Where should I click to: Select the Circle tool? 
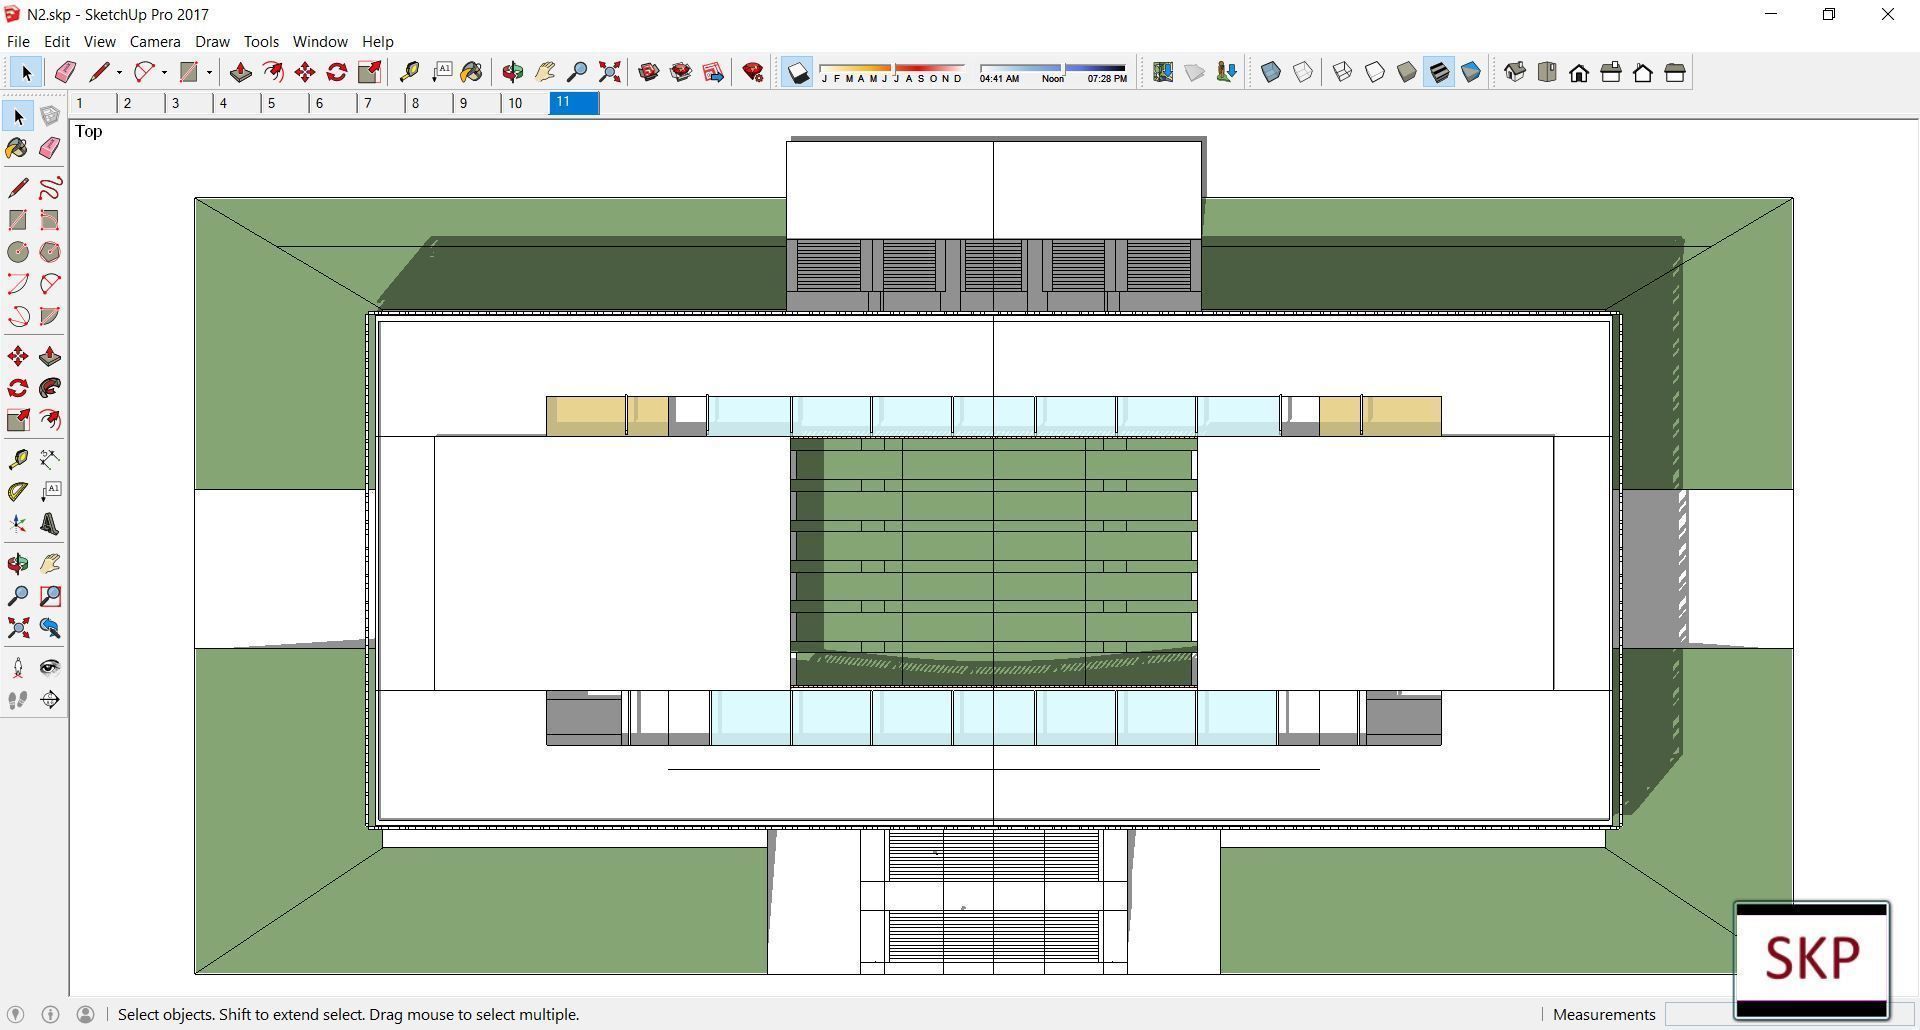coord(18,252)
